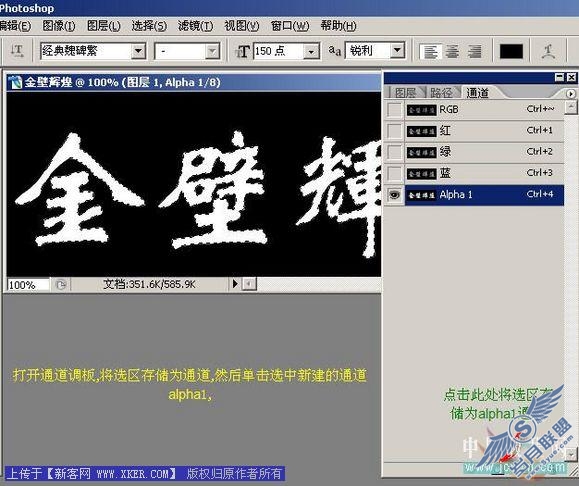Open channels panel flyout menu arrow
The height and width of the screenshot is (486, 579).
pos(570,94)
